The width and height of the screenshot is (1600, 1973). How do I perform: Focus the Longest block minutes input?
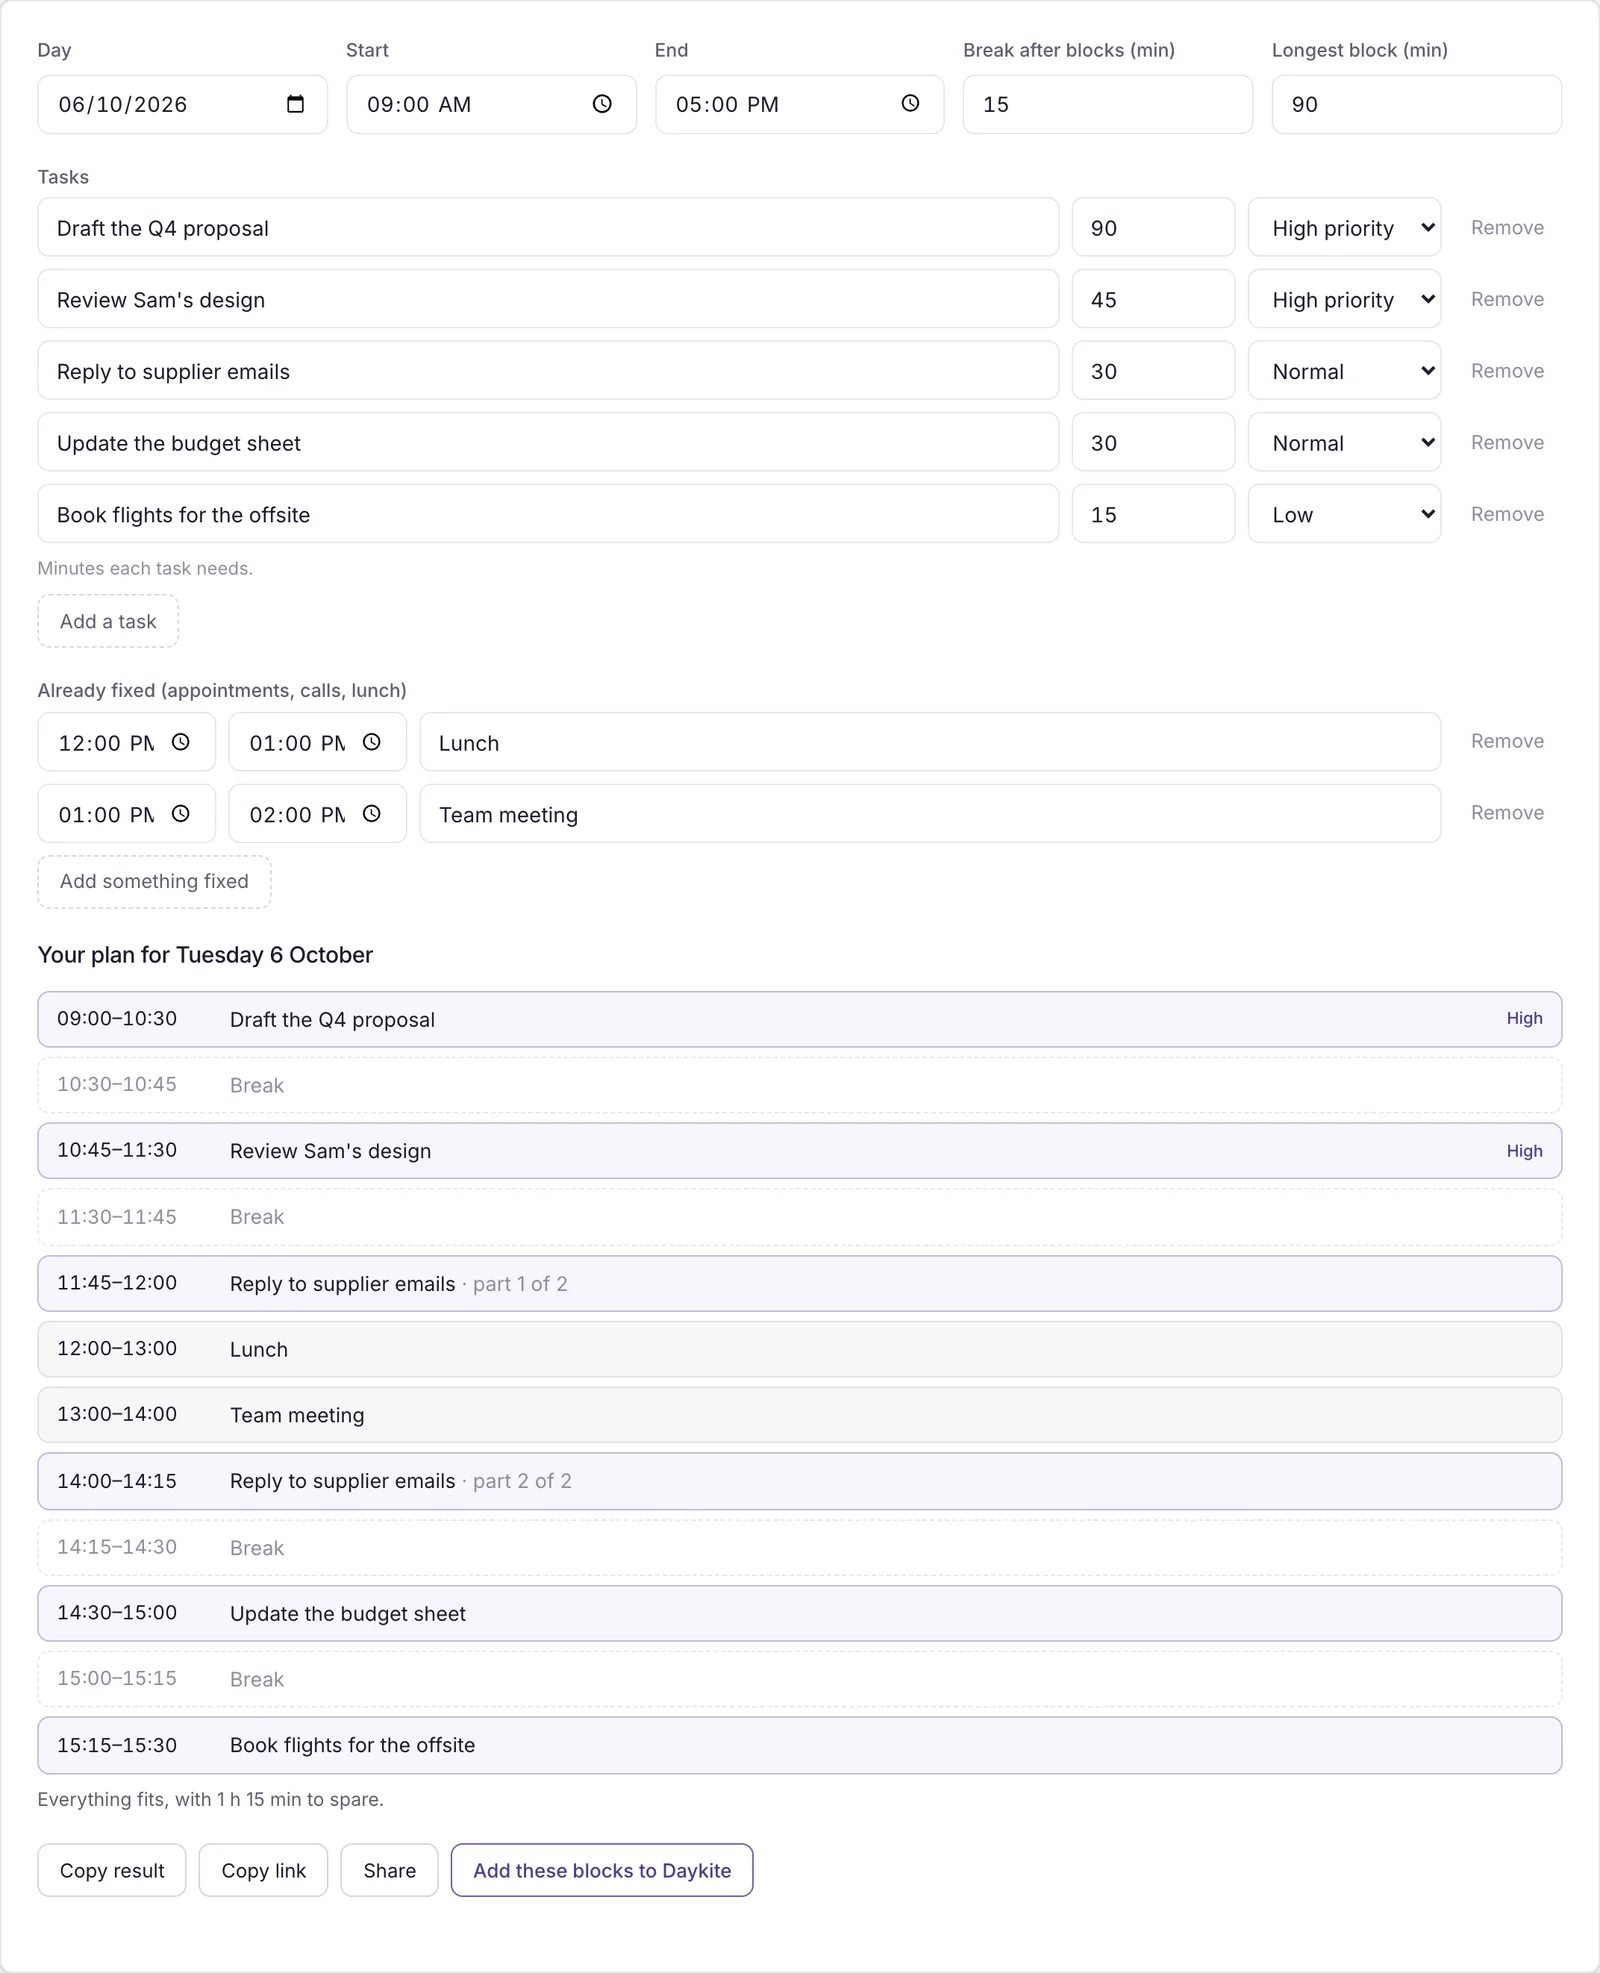tap(1416, 104)
